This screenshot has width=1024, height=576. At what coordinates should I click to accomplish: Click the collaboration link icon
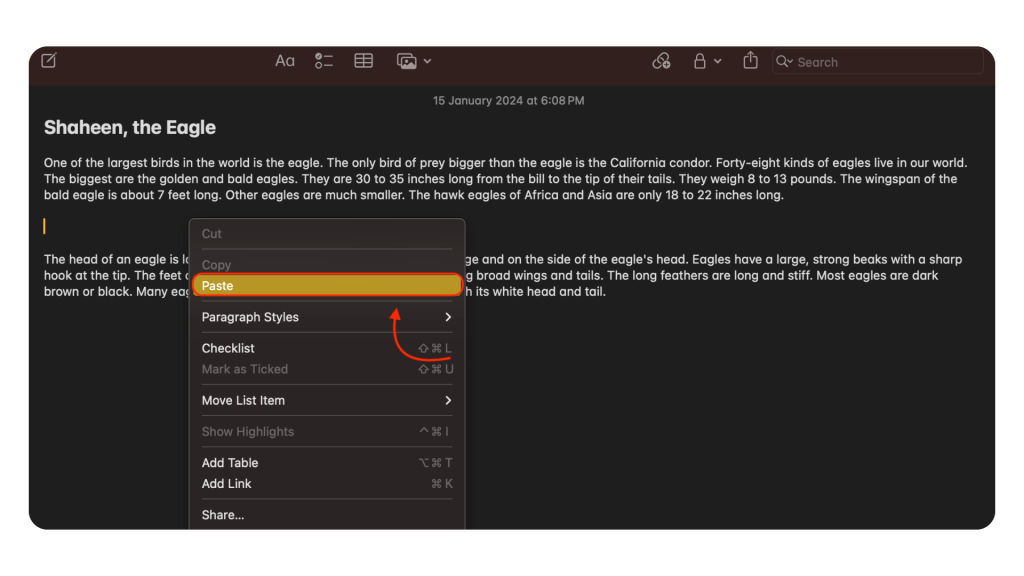coord(661,61)
